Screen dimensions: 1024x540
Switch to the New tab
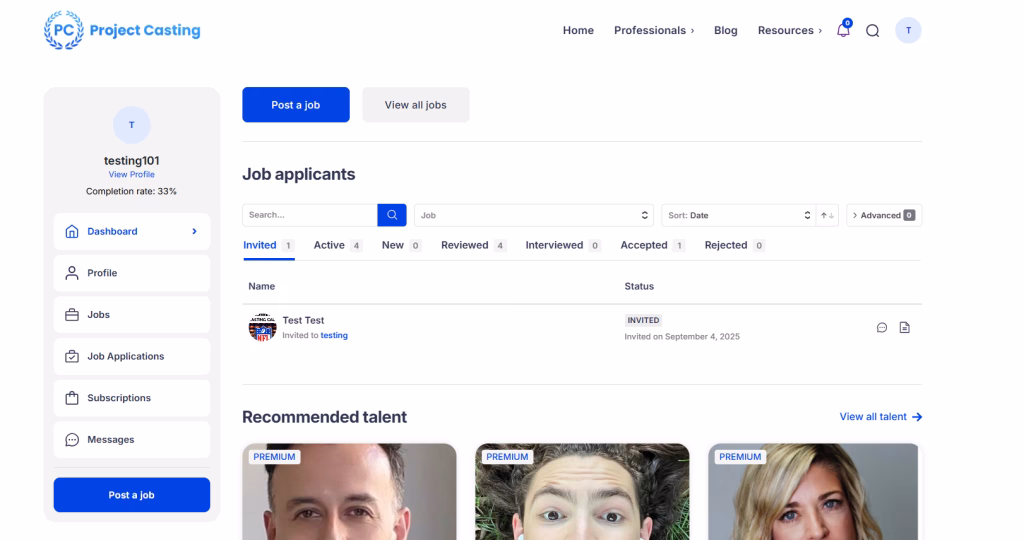[x=402, y=246]
